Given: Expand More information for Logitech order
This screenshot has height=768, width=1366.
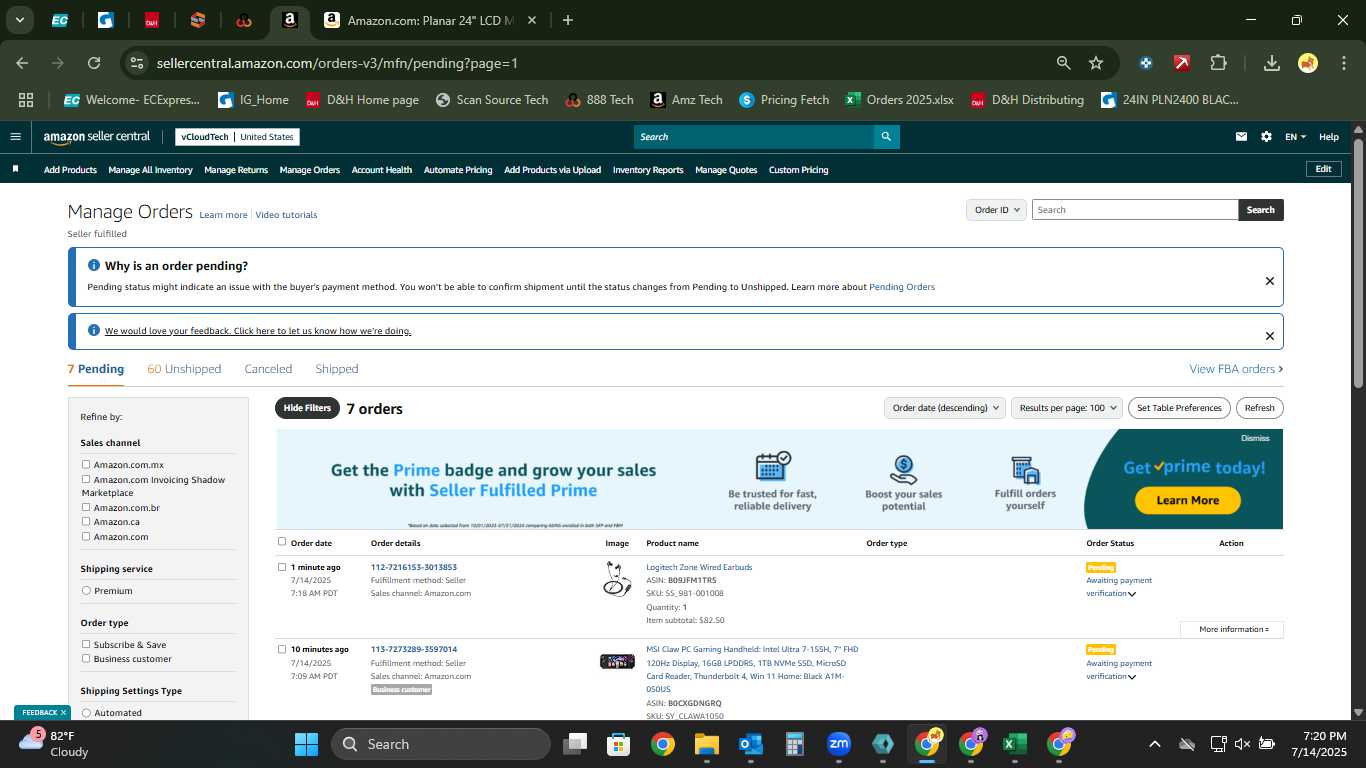Looking at the screenshot, I should pyautogui.click(x=1232, y=629).
